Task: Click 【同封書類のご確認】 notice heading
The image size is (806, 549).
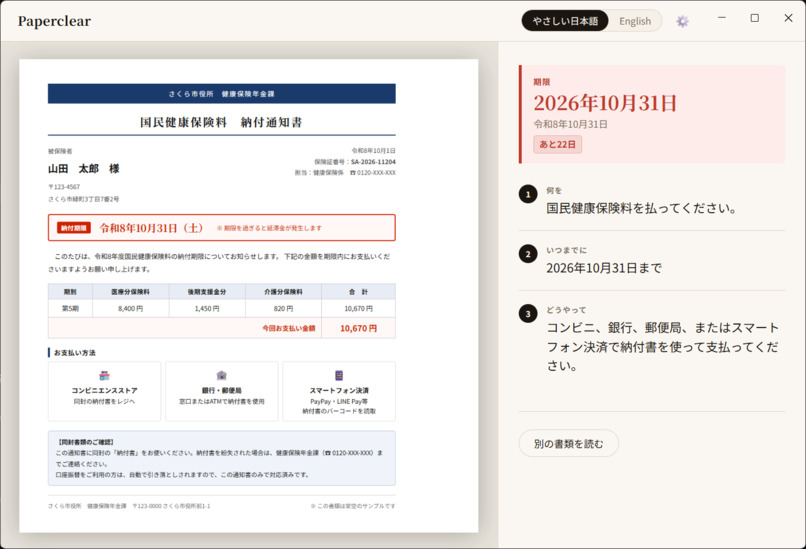Action: tap(85, 442)
